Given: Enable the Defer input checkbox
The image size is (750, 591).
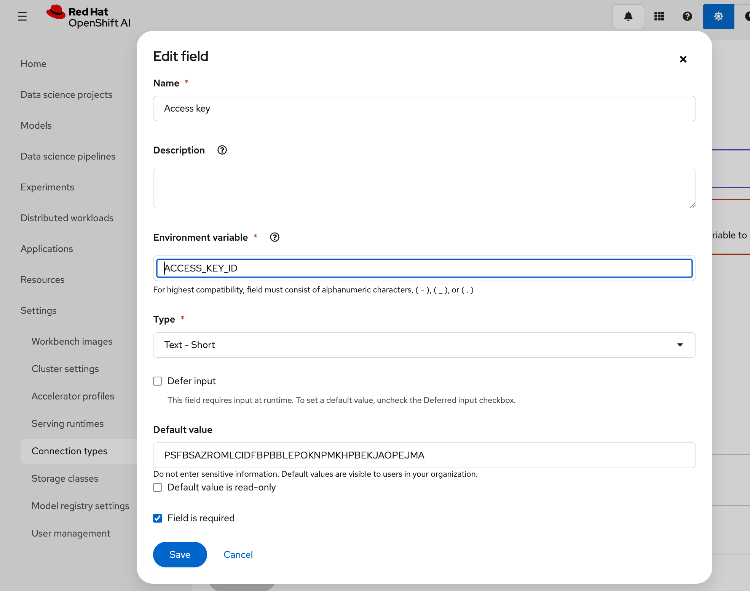Looking at the screenshot, I should [x=158, y=381].
